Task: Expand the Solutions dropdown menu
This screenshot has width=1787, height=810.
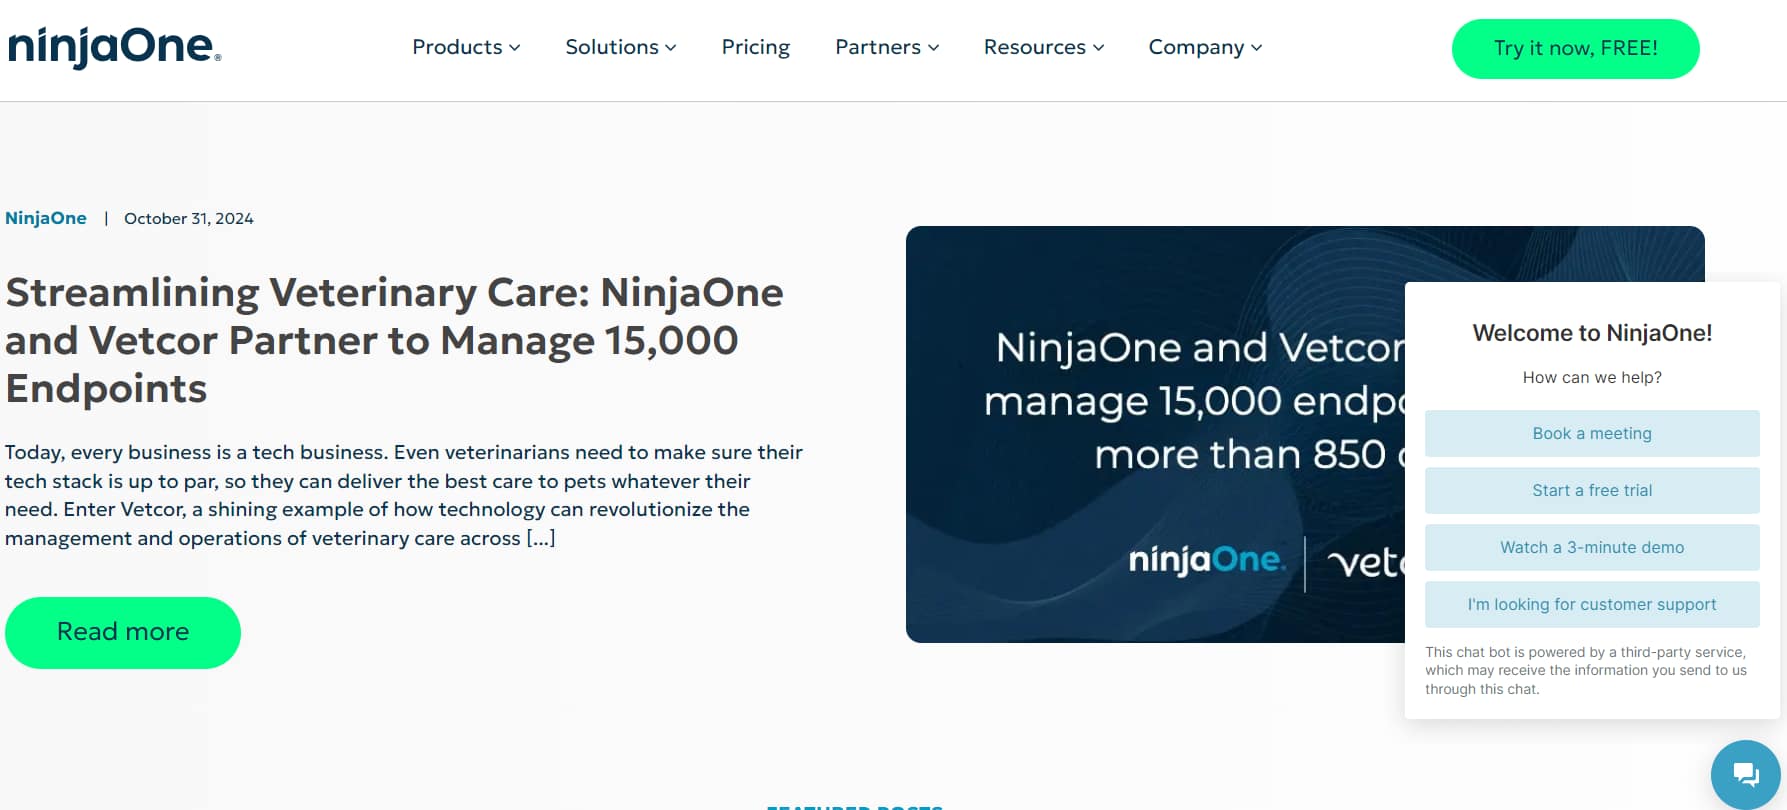Action: point(620,47)
